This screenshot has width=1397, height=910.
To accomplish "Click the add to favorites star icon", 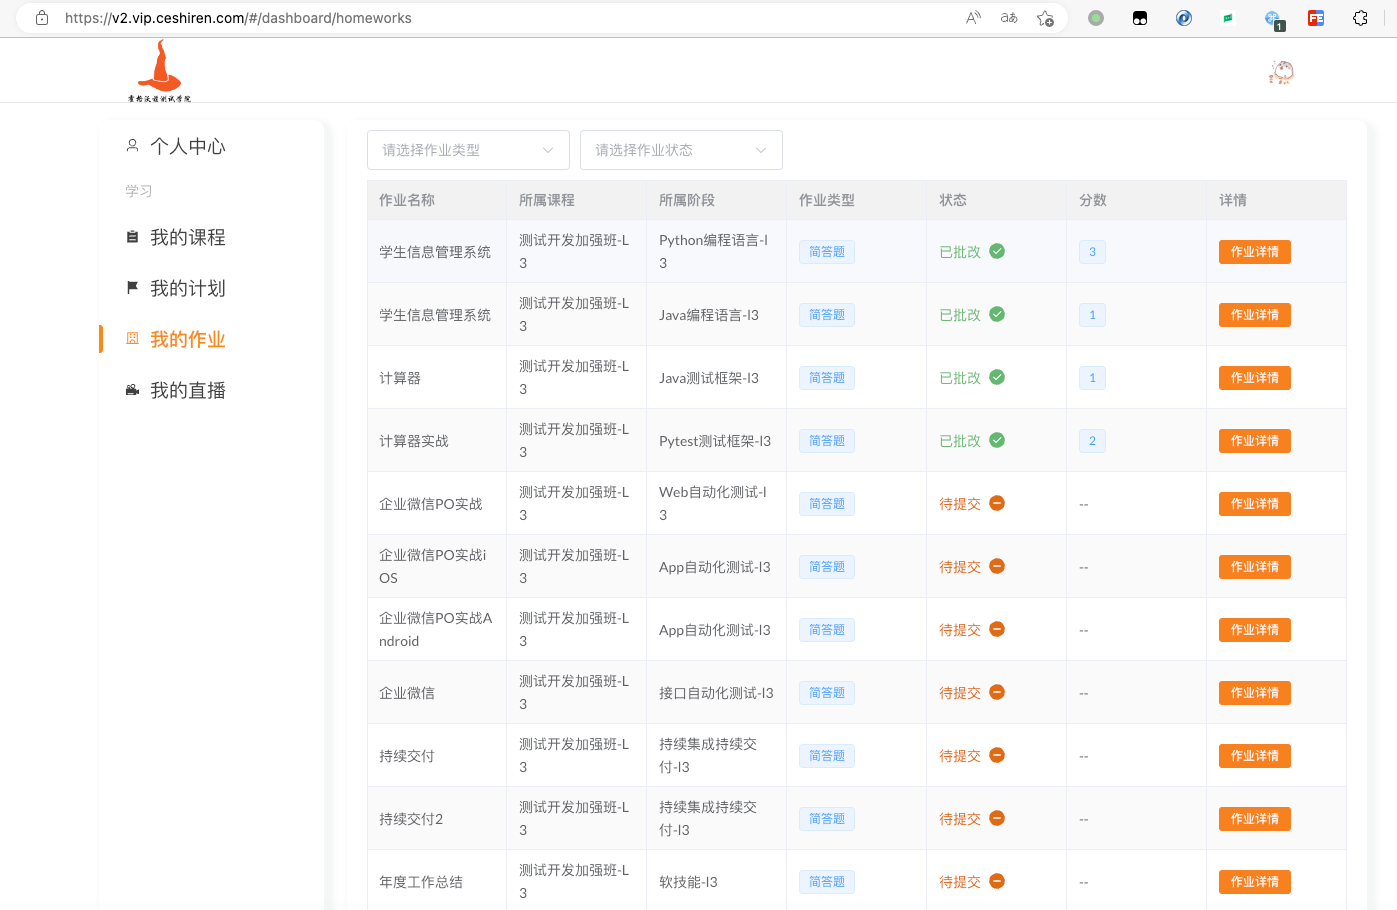I will [x=1045, y=18].
